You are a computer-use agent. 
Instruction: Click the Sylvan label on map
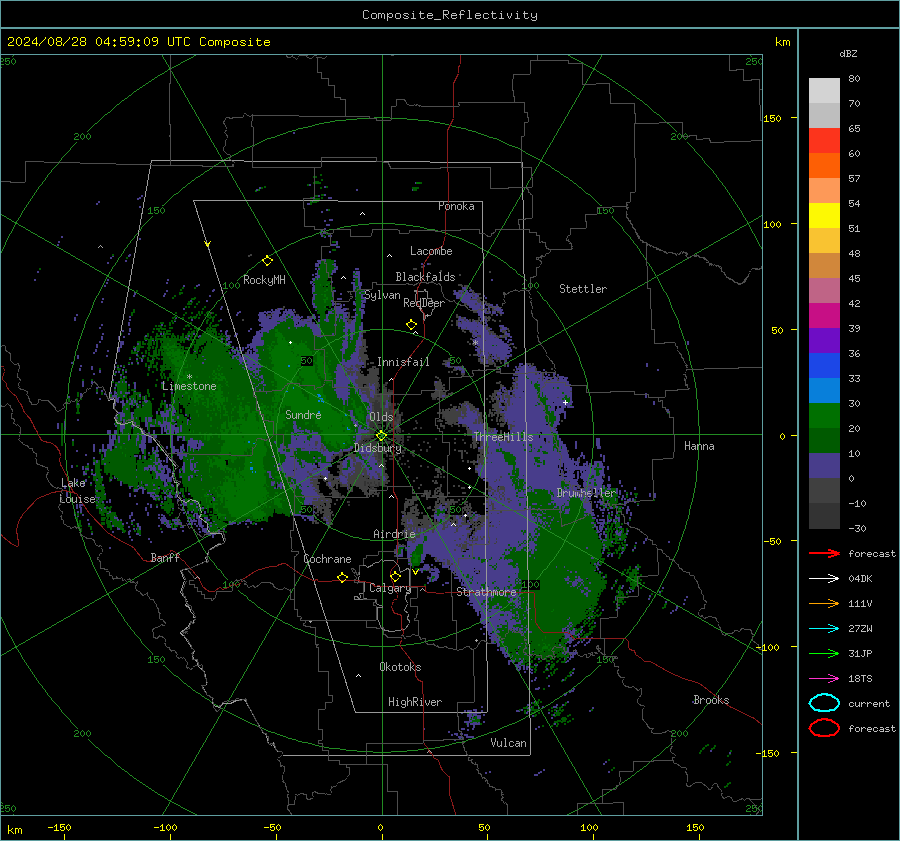point(383,295)
